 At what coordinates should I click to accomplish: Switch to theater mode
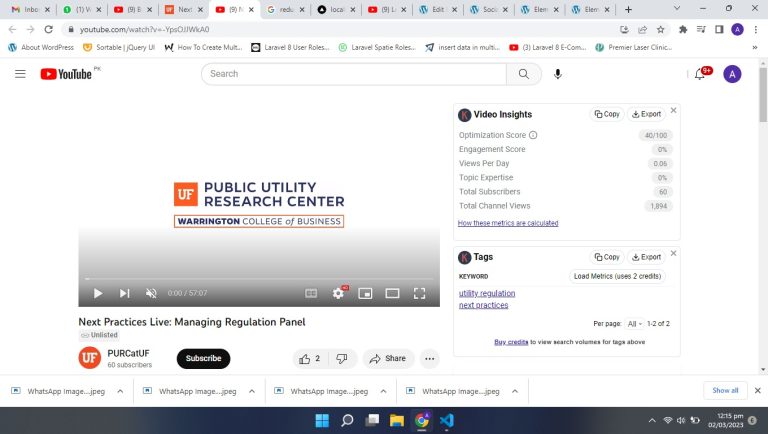[392, 293]
